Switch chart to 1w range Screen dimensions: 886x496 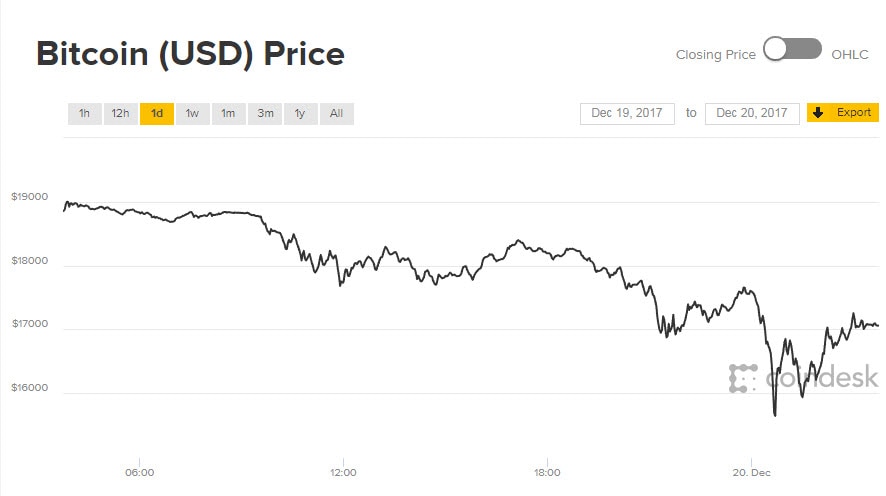point(192,113)
